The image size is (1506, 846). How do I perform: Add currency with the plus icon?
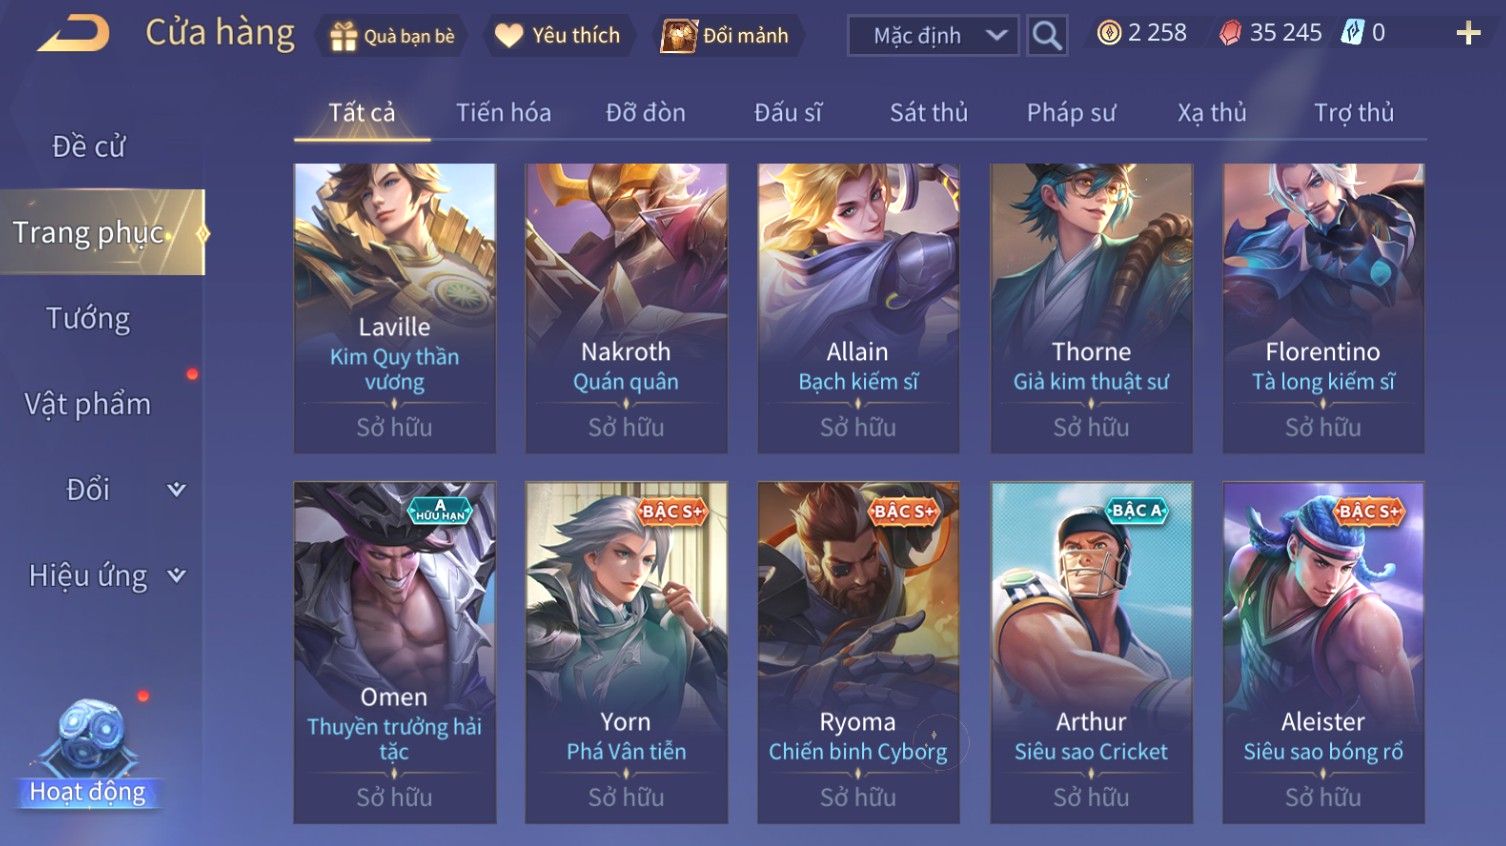pyautogui.click(x=1468, y=33)
